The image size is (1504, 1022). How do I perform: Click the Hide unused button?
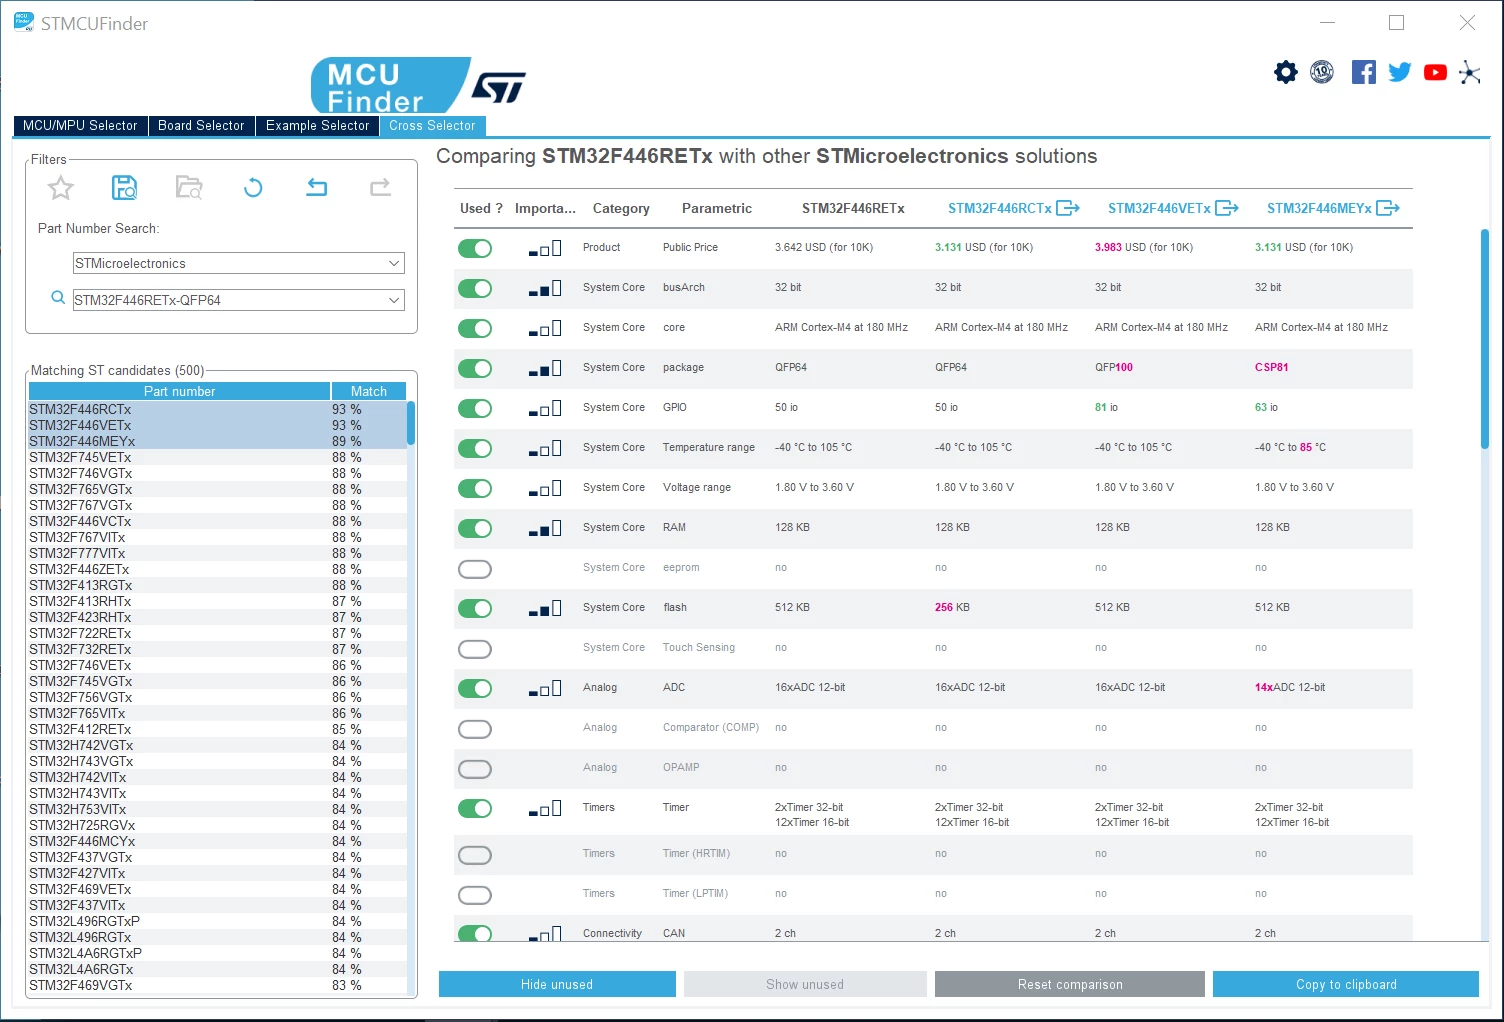(x=557, y=984)
